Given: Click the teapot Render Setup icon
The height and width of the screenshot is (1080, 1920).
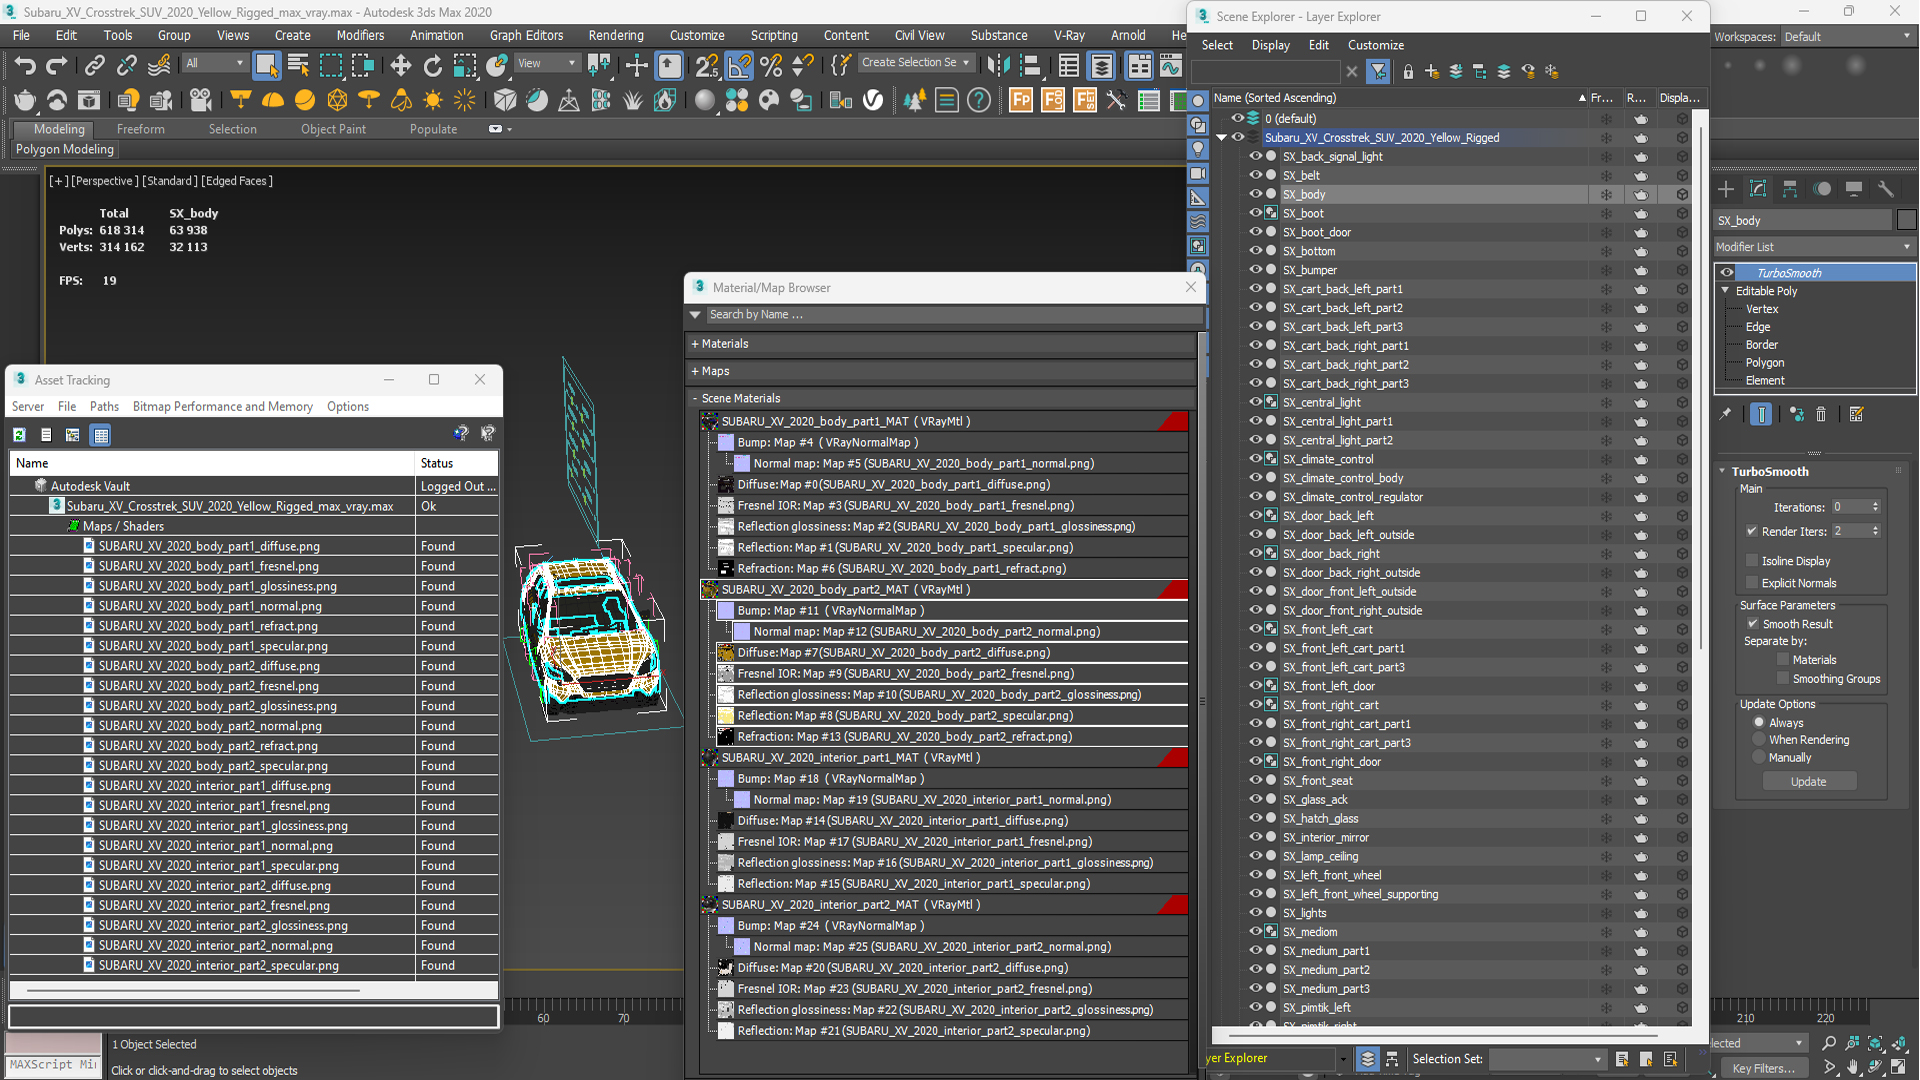Looking at the screenshot, I should 25,100.
